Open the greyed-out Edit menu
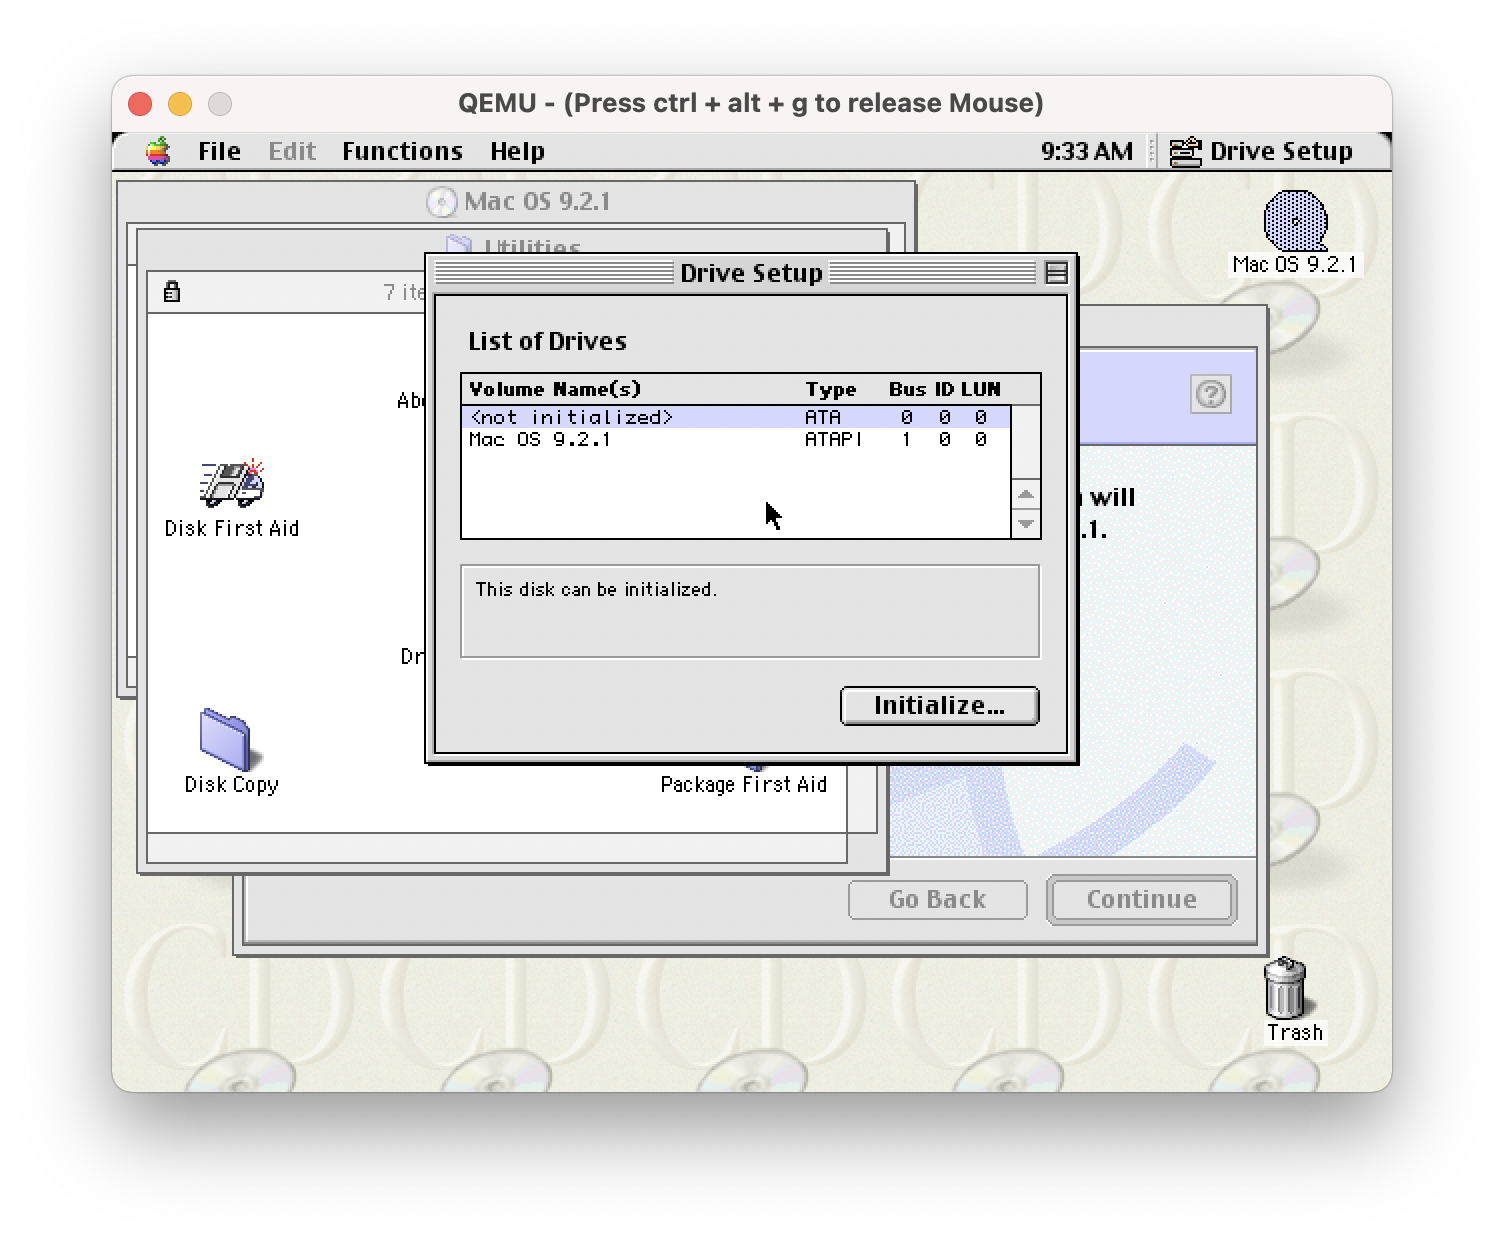1504x1240 pixels. [x=292, y=151]
